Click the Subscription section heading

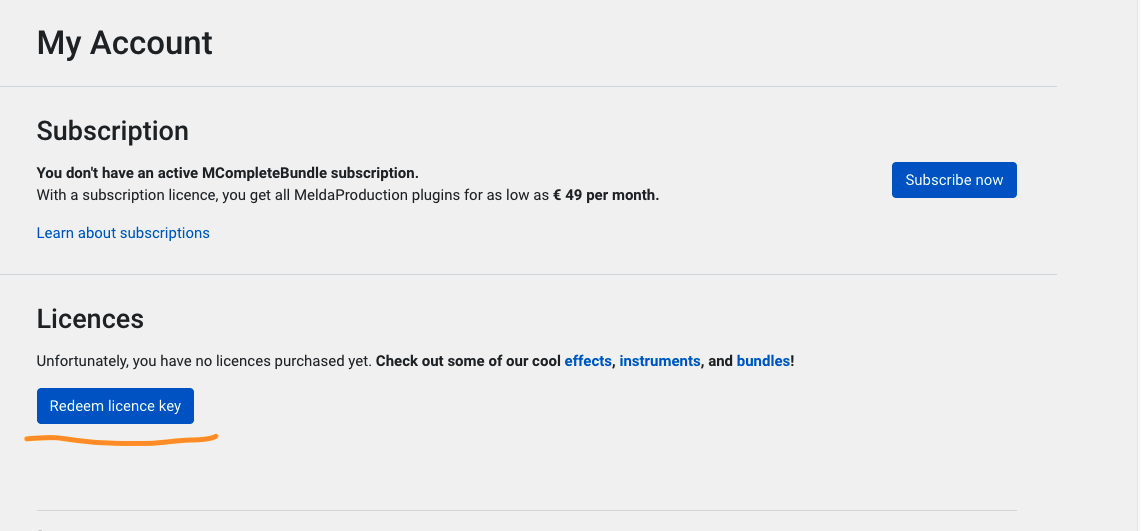click(113, 131)
